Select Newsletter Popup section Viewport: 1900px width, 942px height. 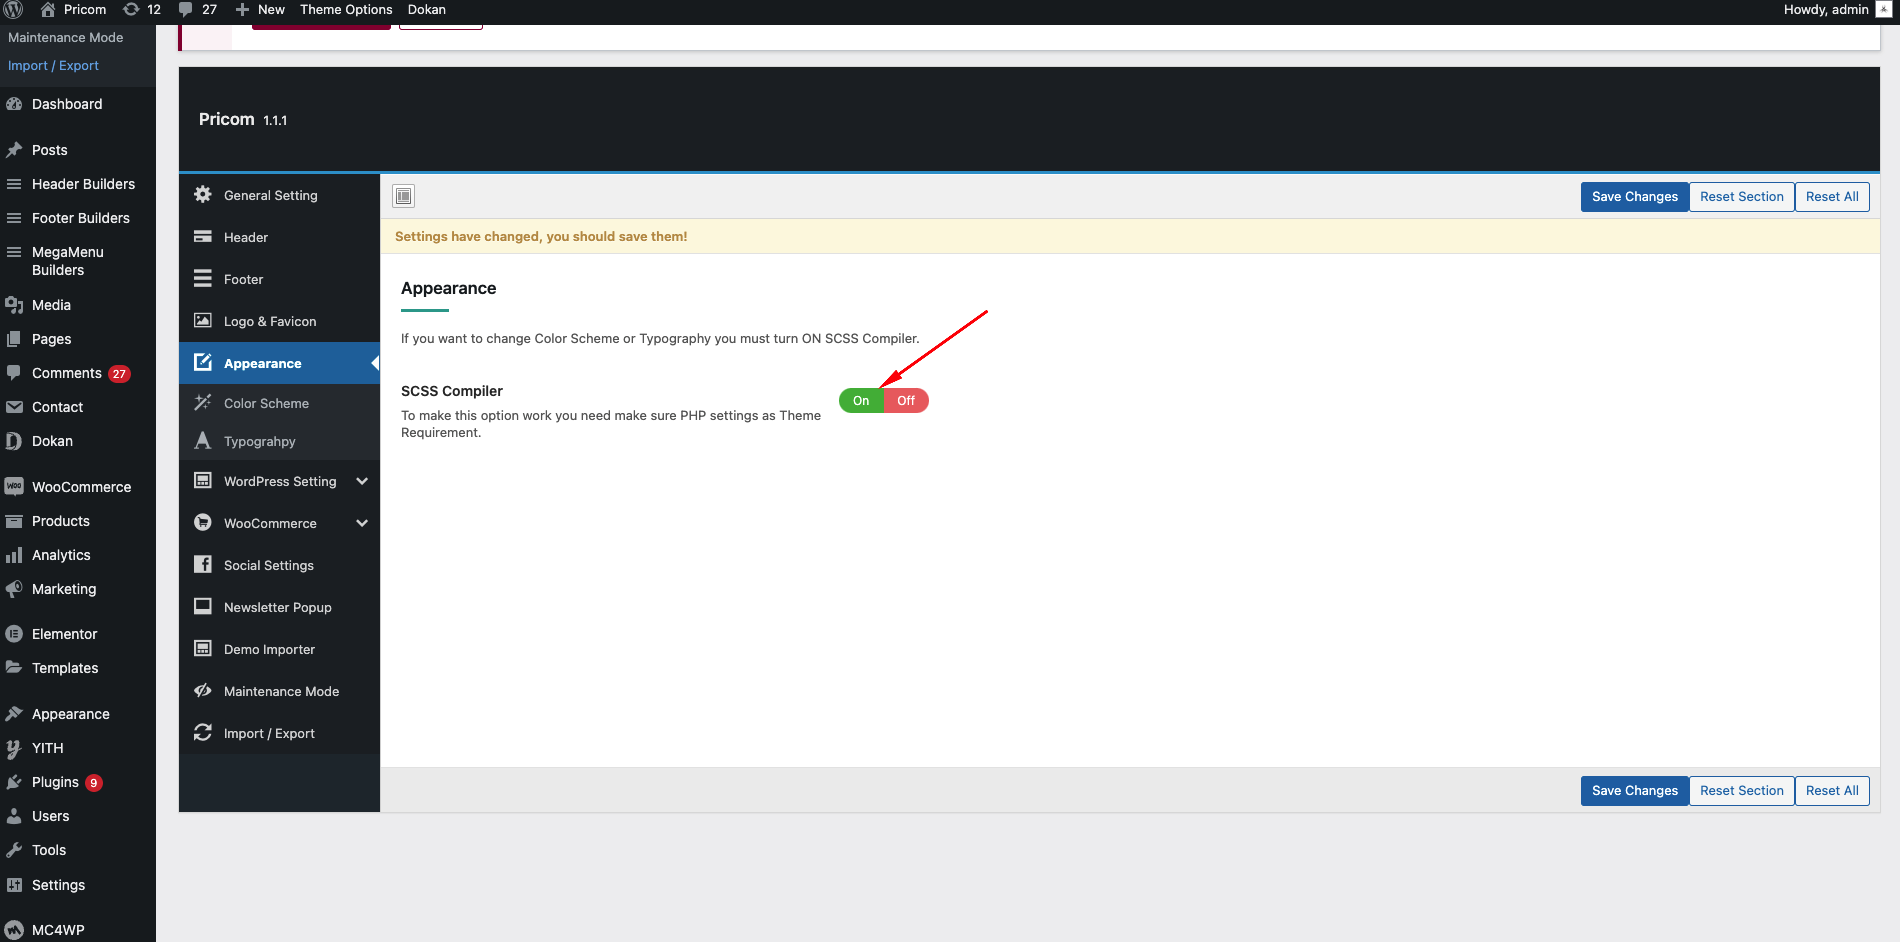280,607
